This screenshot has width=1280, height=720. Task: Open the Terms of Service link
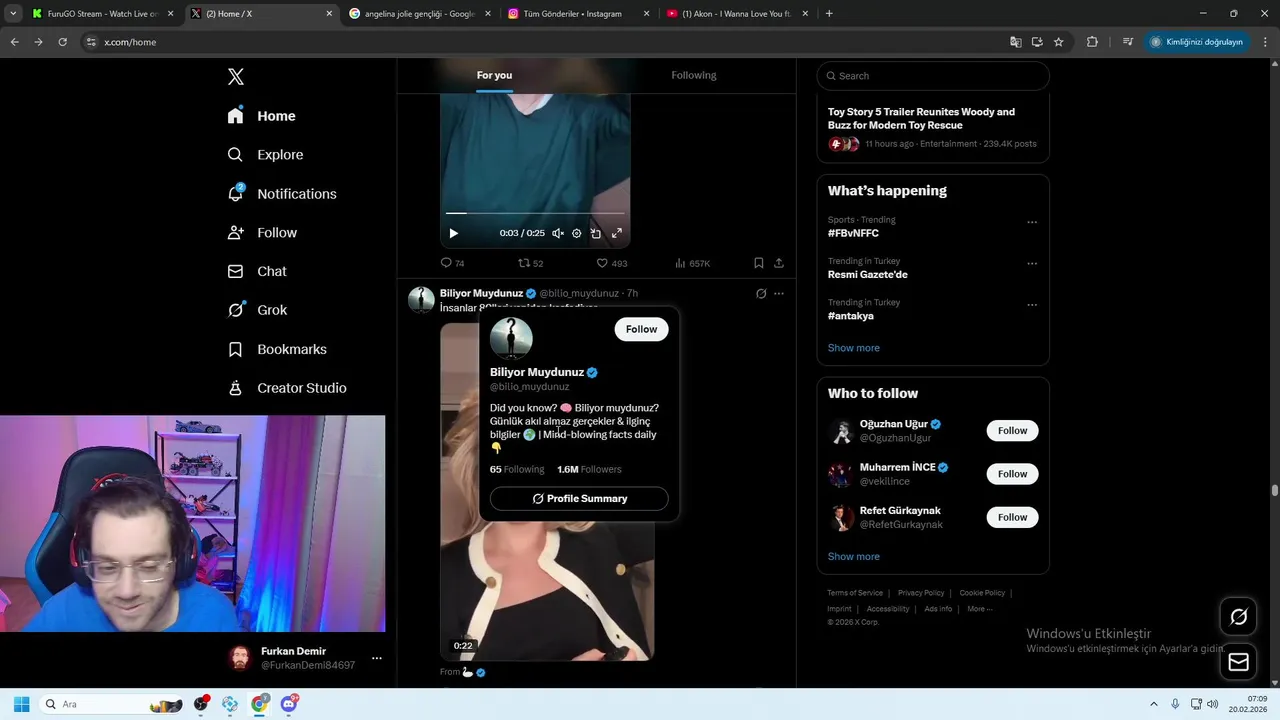855,593
